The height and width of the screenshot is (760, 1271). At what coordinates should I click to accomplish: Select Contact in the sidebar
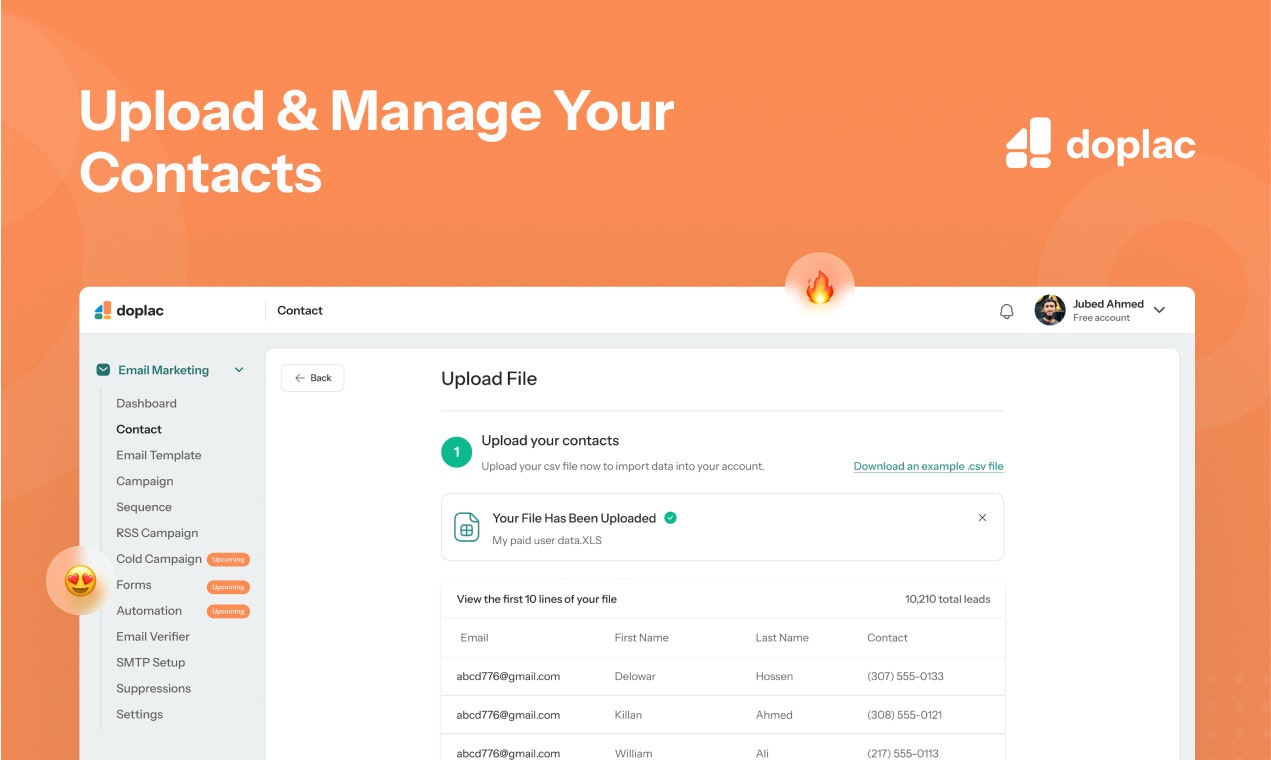139,429
